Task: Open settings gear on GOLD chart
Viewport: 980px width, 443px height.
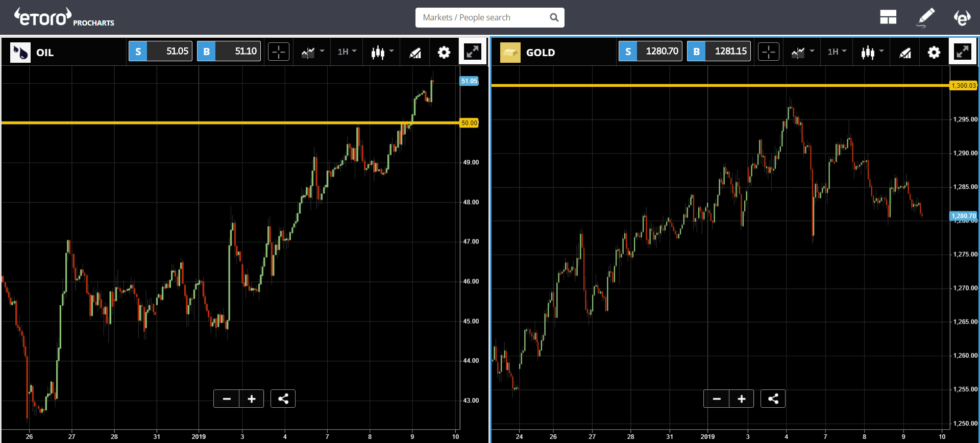Action: coord(933,52)
